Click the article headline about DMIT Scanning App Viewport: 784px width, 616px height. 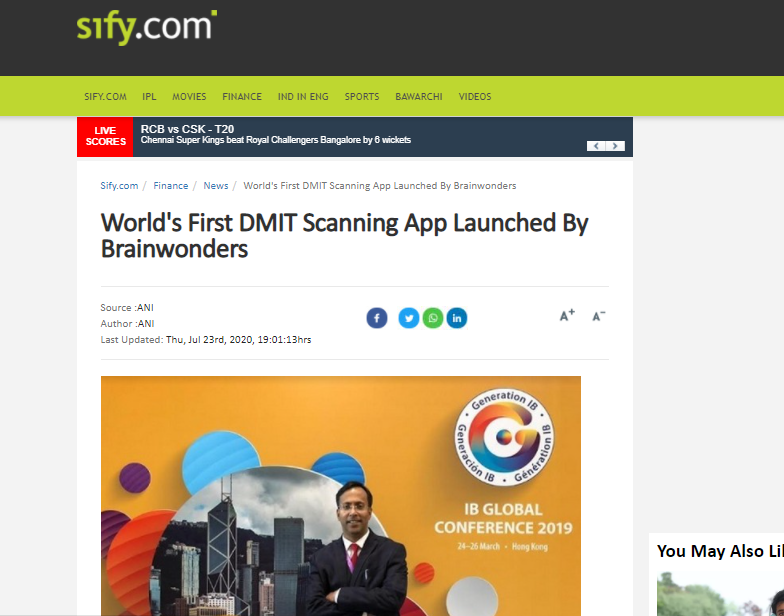click(x=344, y=236)
